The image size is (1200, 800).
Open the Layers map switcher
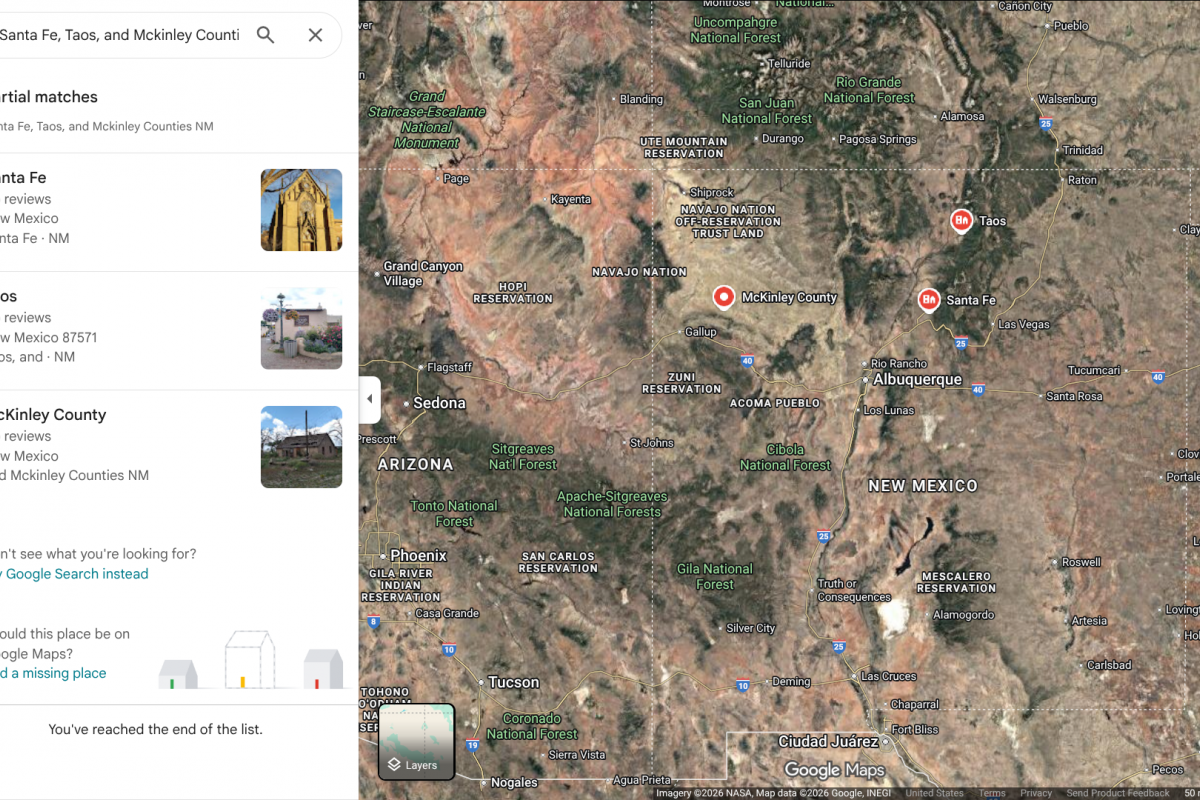(x=417, y=741)
